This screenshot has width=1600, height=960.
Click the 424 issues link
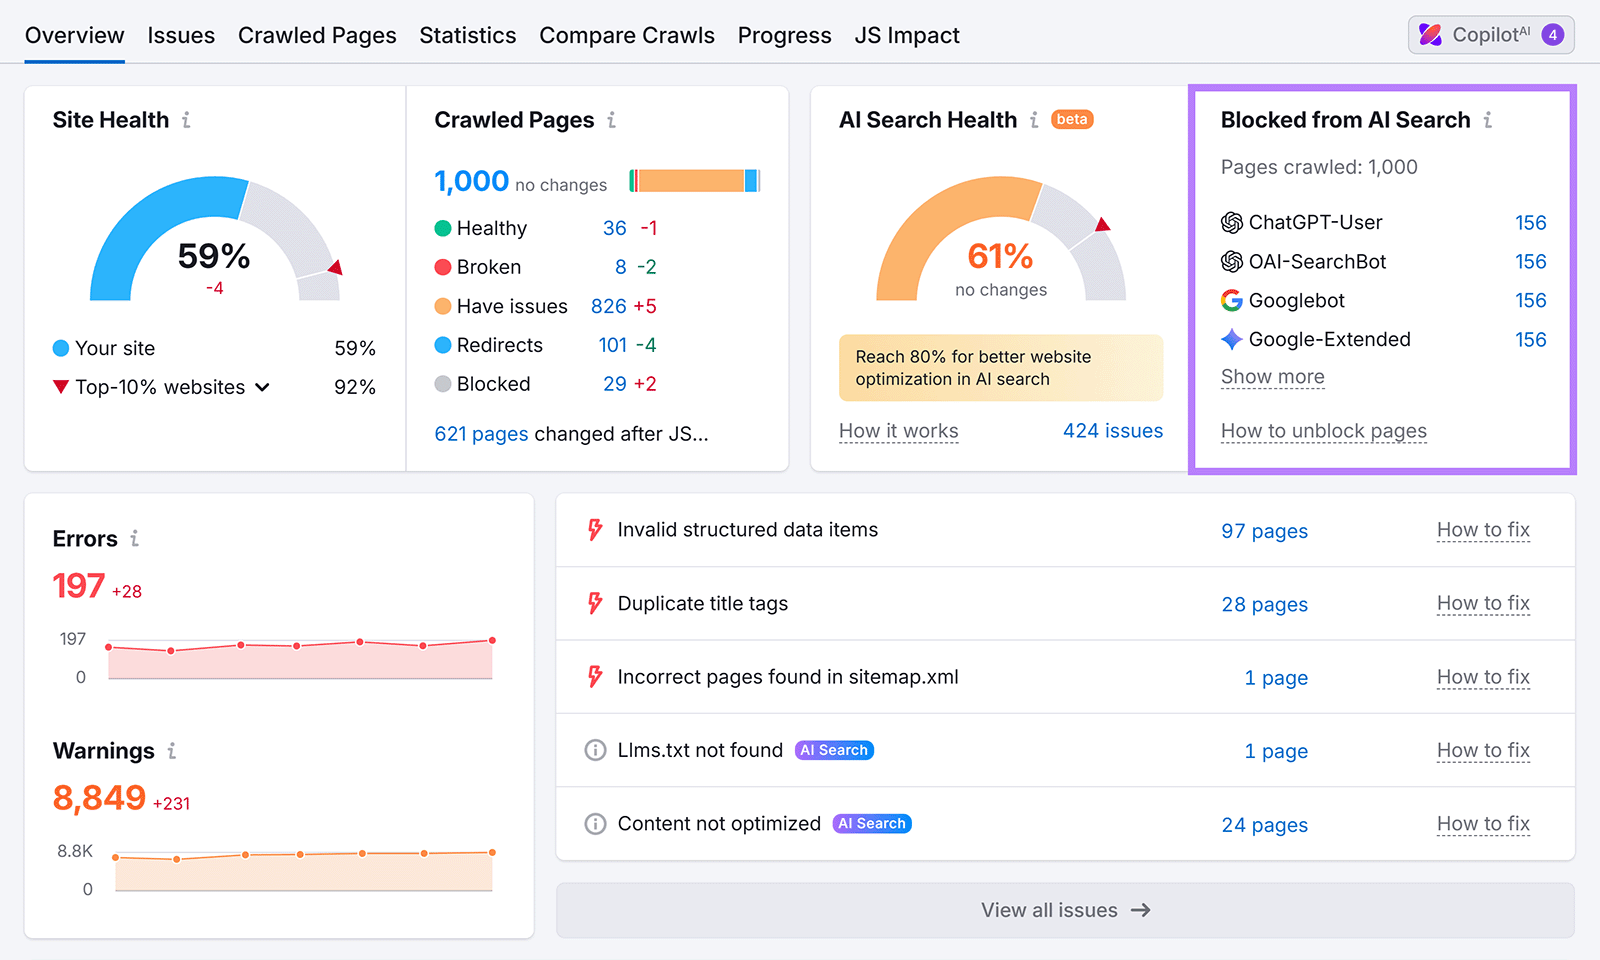coord(1112,431)
